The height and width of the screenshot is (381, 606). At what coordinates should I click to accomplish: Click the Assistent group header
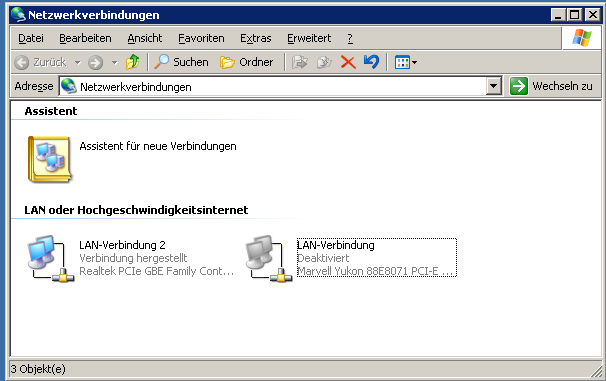(51, 111)
